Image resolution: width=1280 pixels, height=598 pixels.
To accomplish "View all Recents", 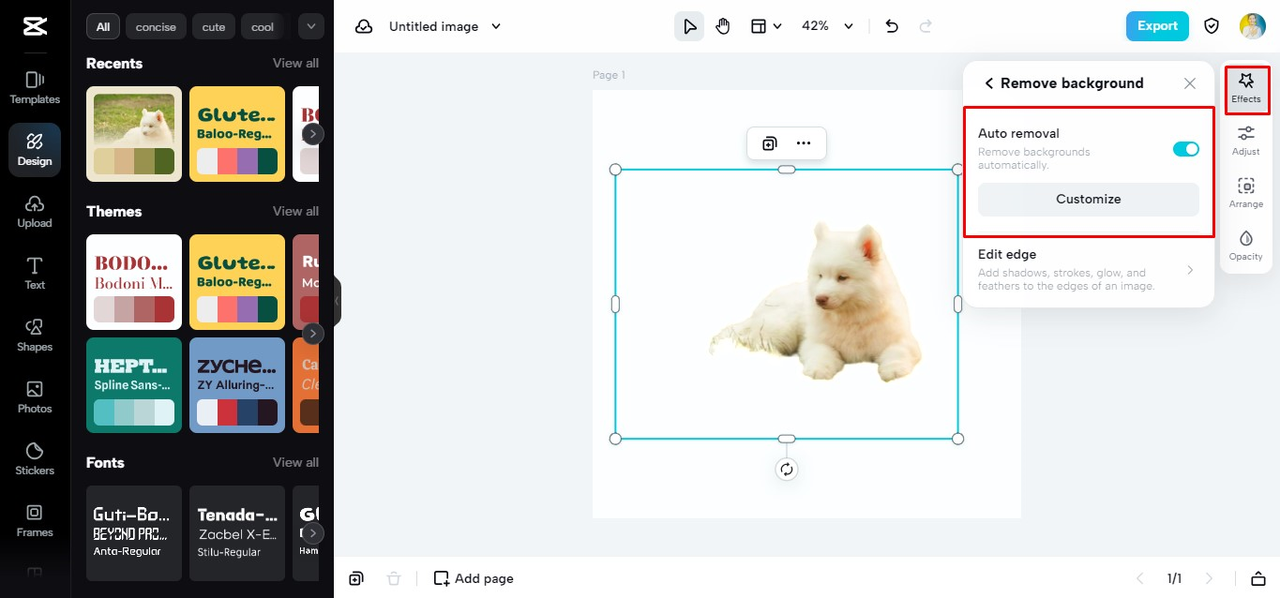I will [x=296, y=63].
